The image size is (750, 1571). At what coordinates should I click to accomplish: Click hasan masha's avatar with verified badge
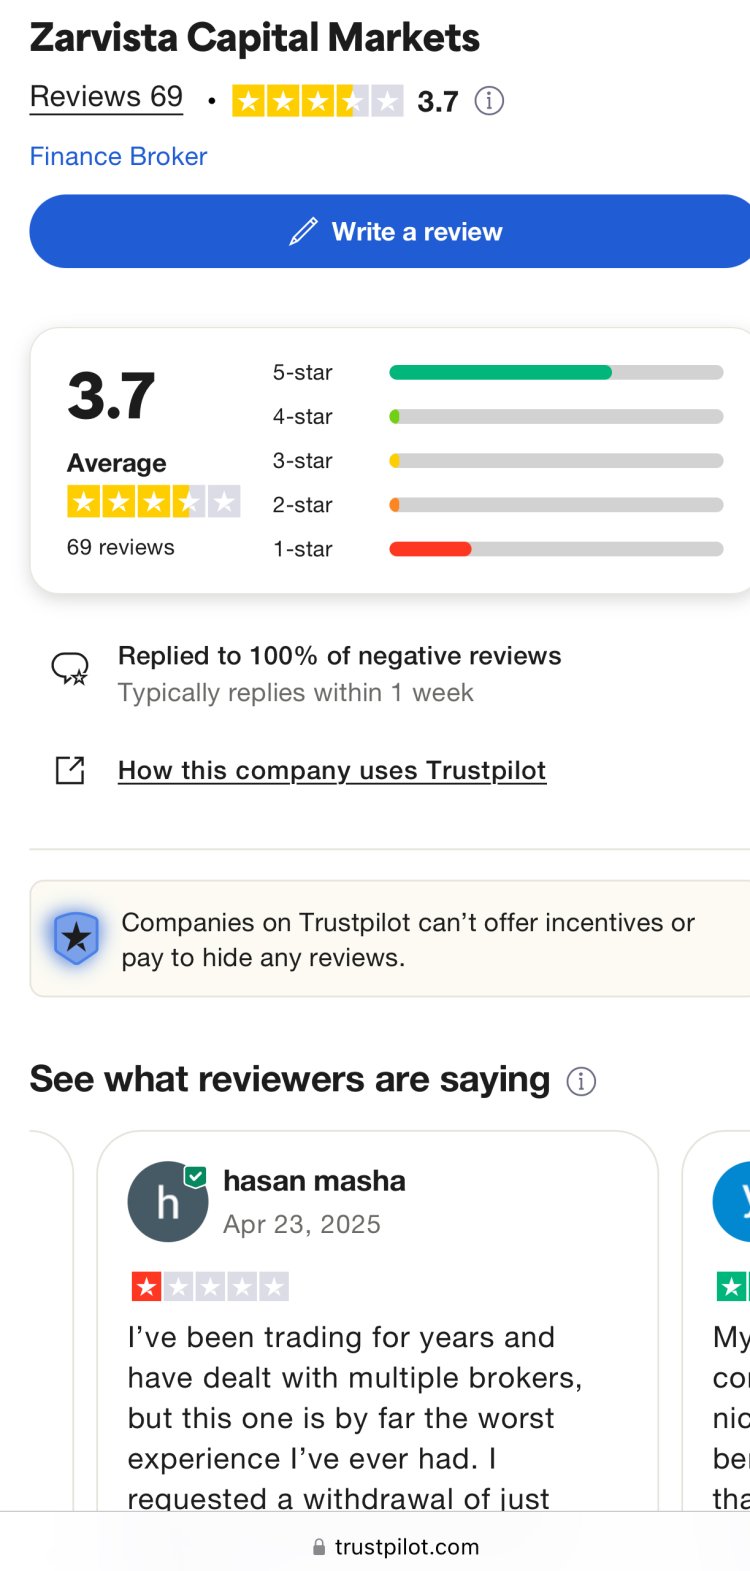[x=168, y=1202]
